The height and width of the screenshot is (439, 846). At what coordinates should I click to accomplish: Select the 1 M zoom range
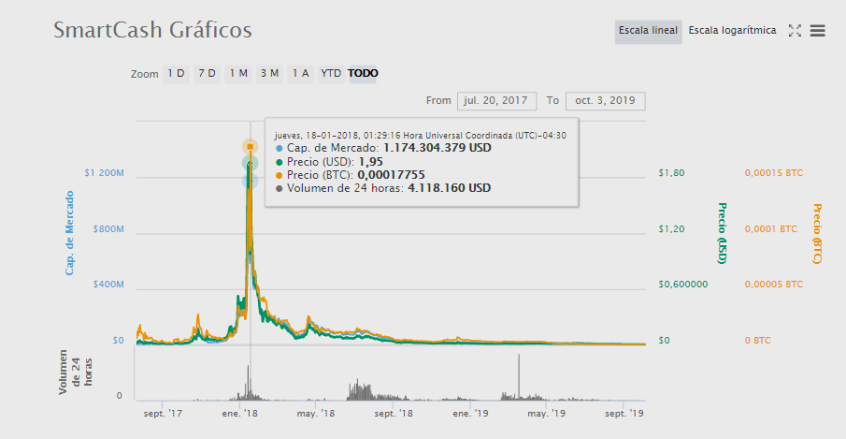(x=238, y=73)
